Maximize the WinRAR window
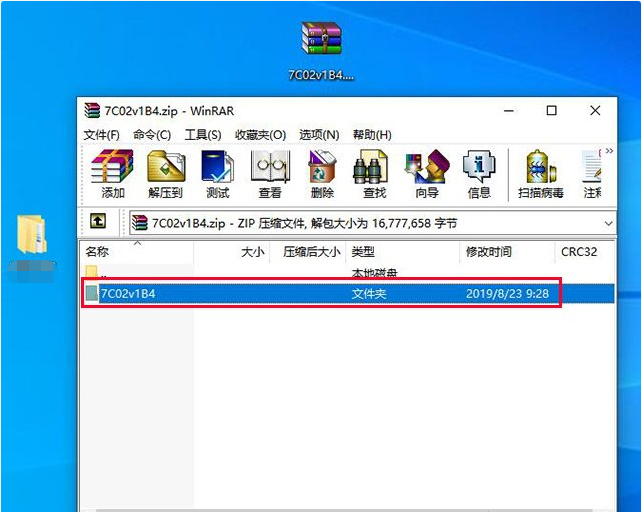642x512 pixels. click(x=552, y=111)
